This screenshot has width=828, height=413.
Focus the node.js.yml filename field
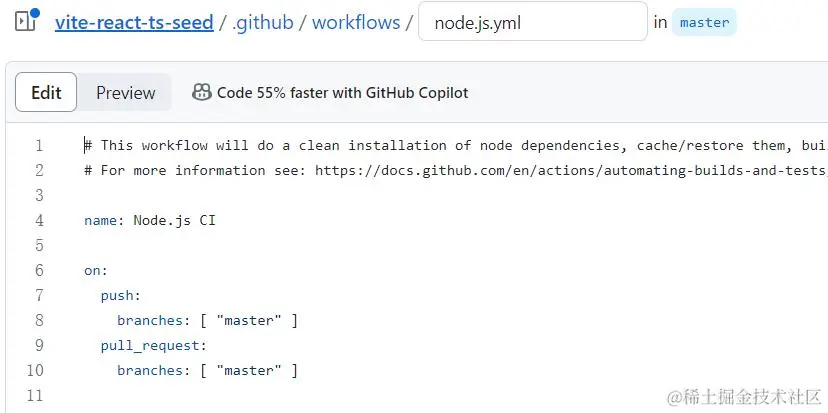click(532, 22)
